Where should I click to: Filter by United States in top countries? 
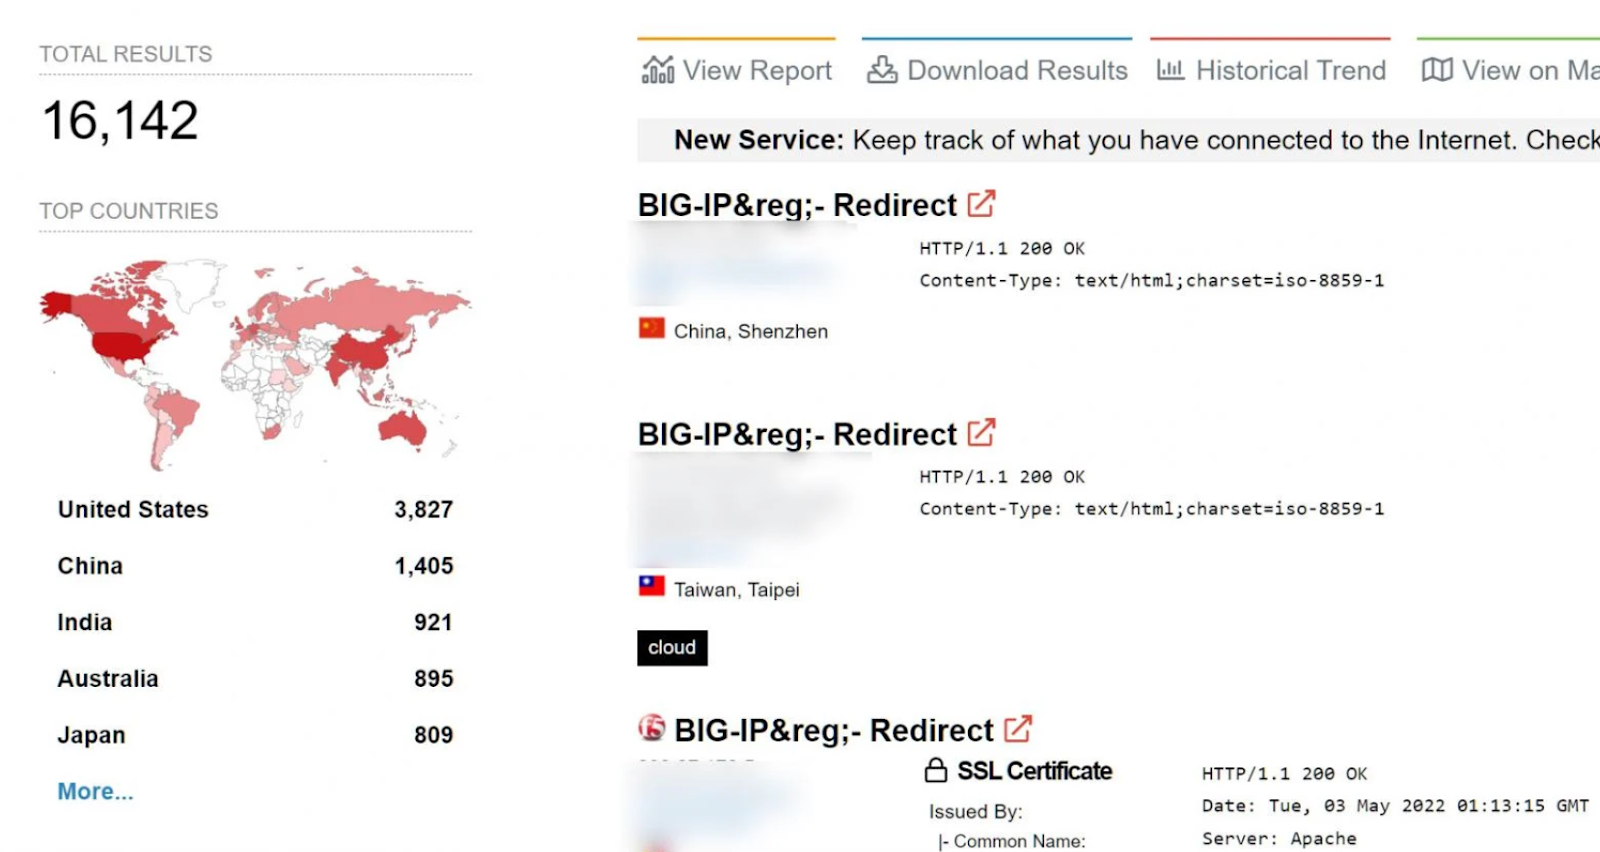pyautogui.click(x=133, y=509)
